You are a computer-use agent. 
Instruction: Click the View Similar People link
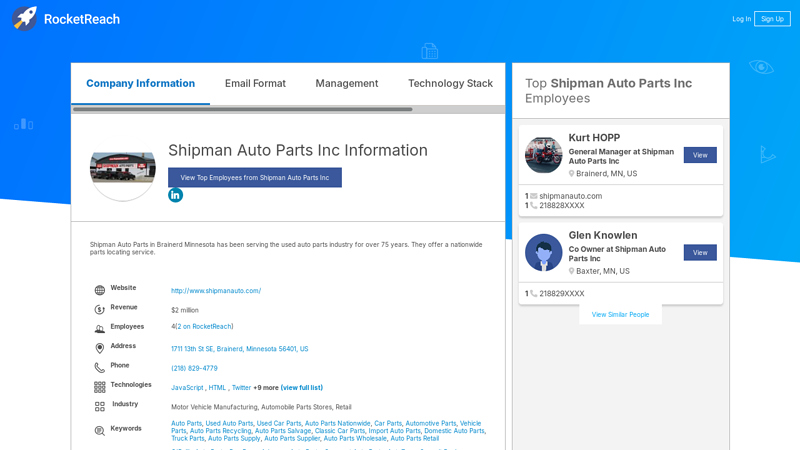click(x=620, y=314)
